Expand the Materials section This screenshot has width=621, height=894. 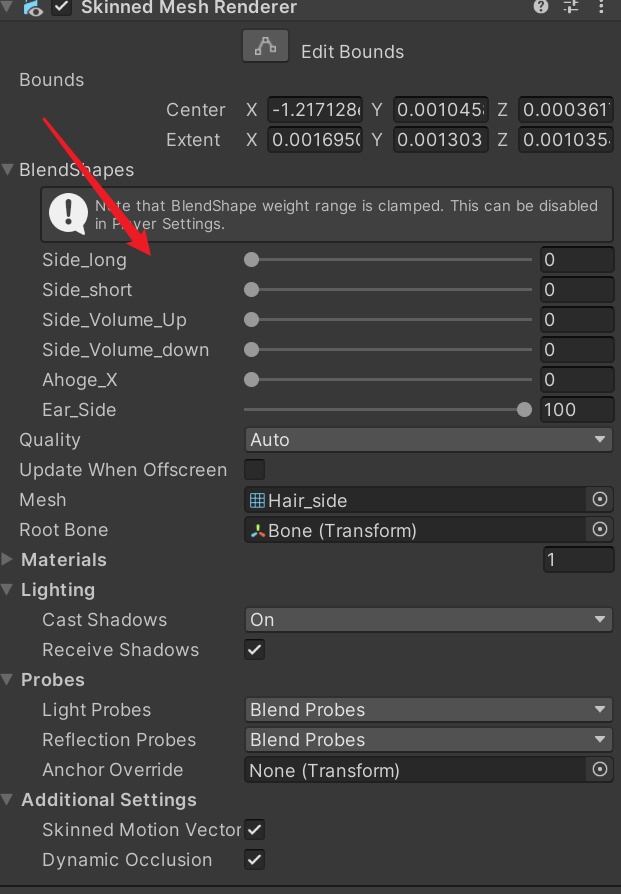[9, 560]
